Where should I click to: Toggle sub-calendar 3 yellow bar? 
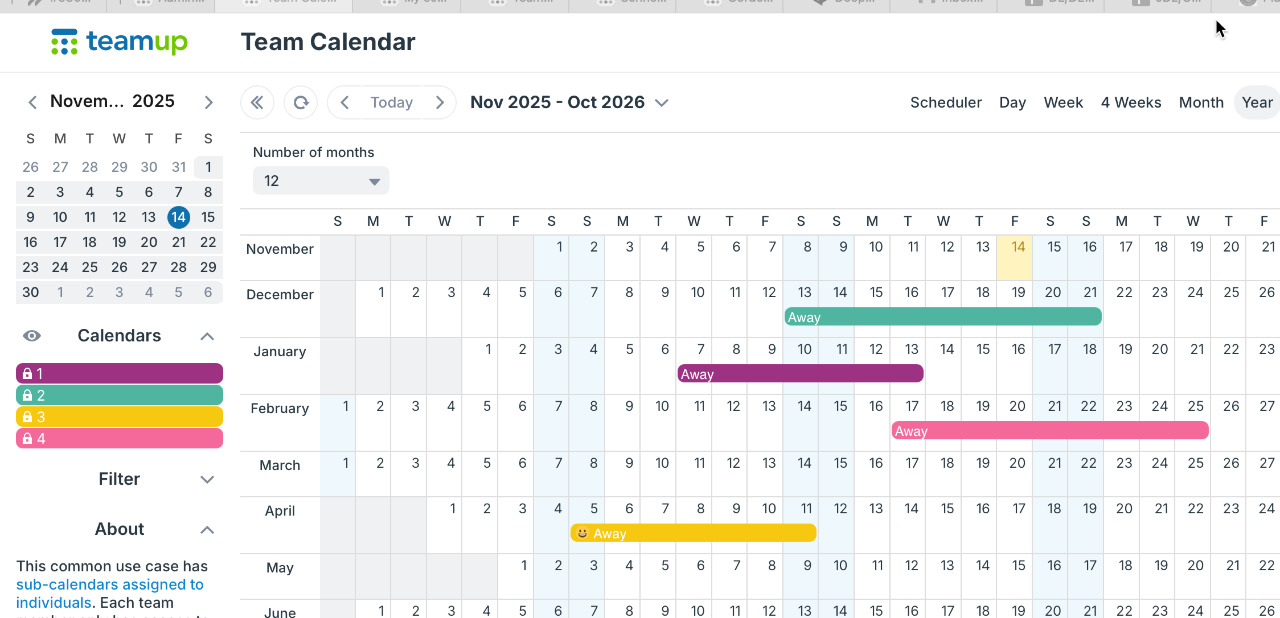(x=119, y=417)
